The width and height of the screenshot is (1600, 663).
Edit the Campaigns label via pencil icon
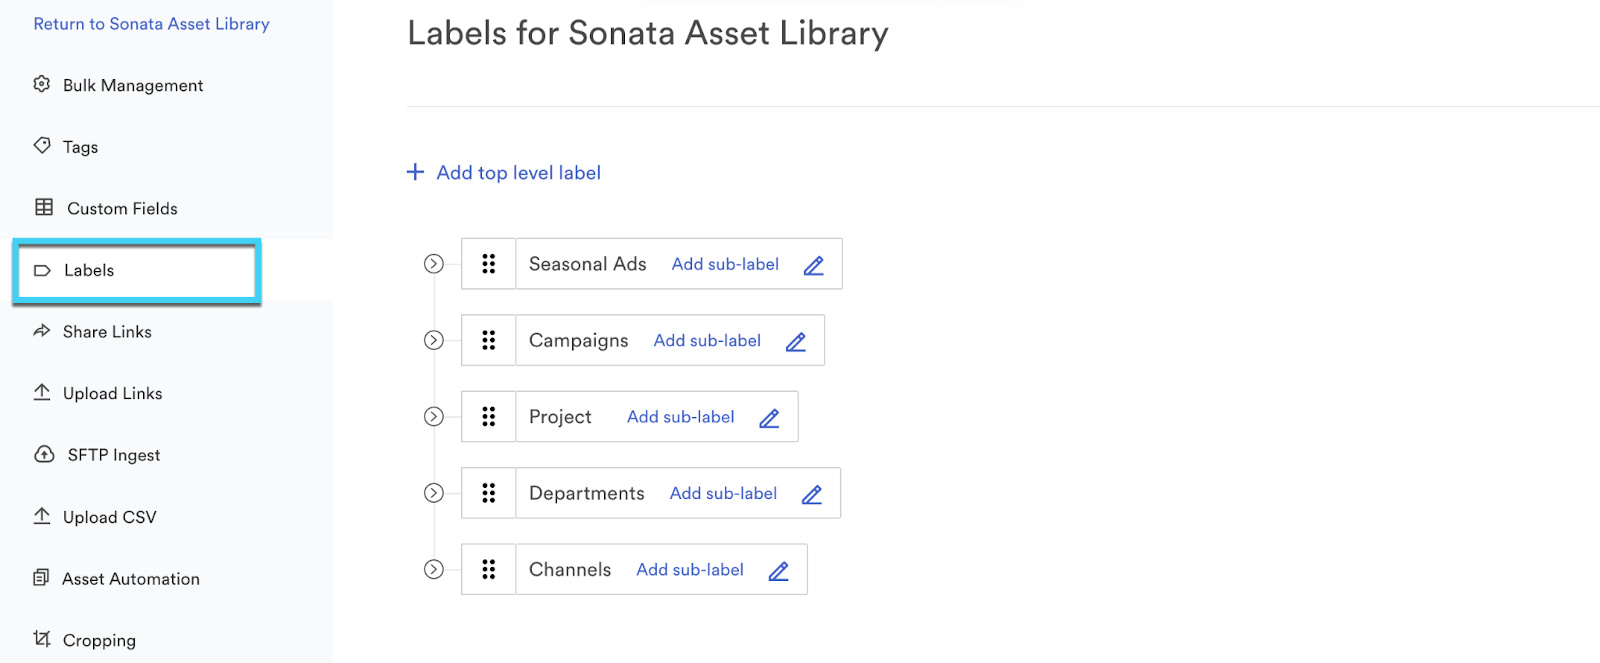click(796, 342)
